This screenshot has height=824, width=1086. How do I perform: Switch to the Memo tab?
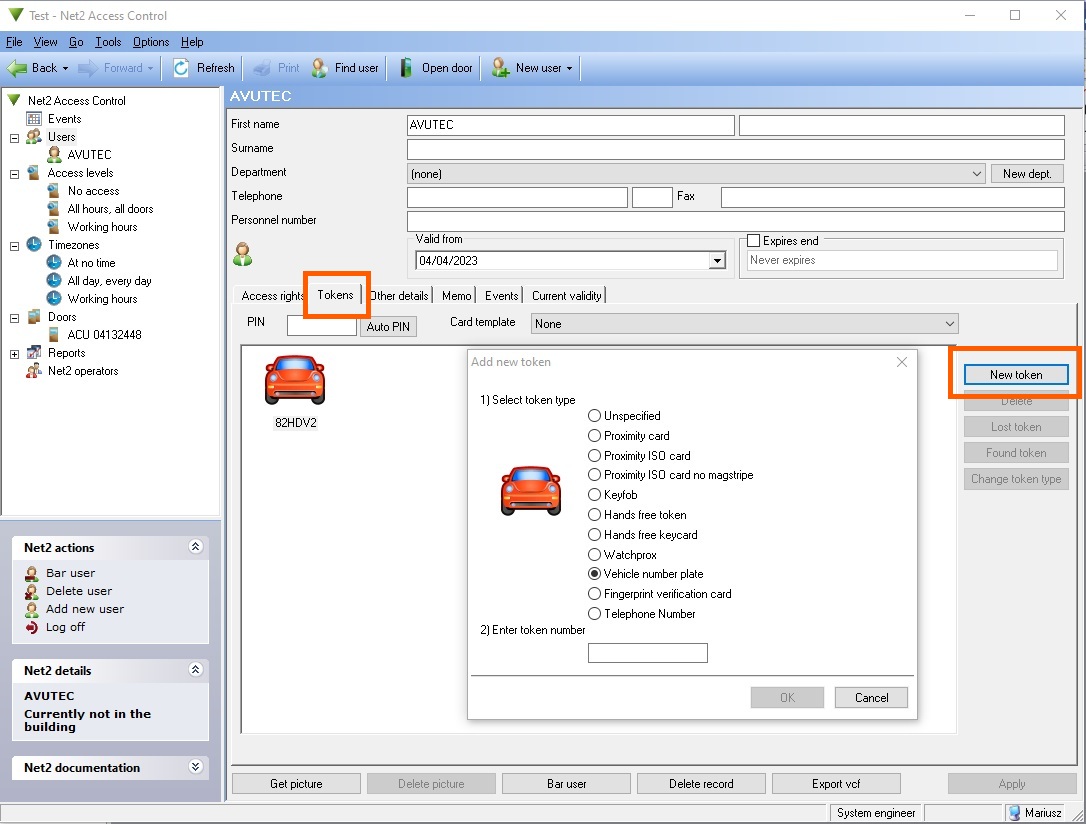point(456,296)
